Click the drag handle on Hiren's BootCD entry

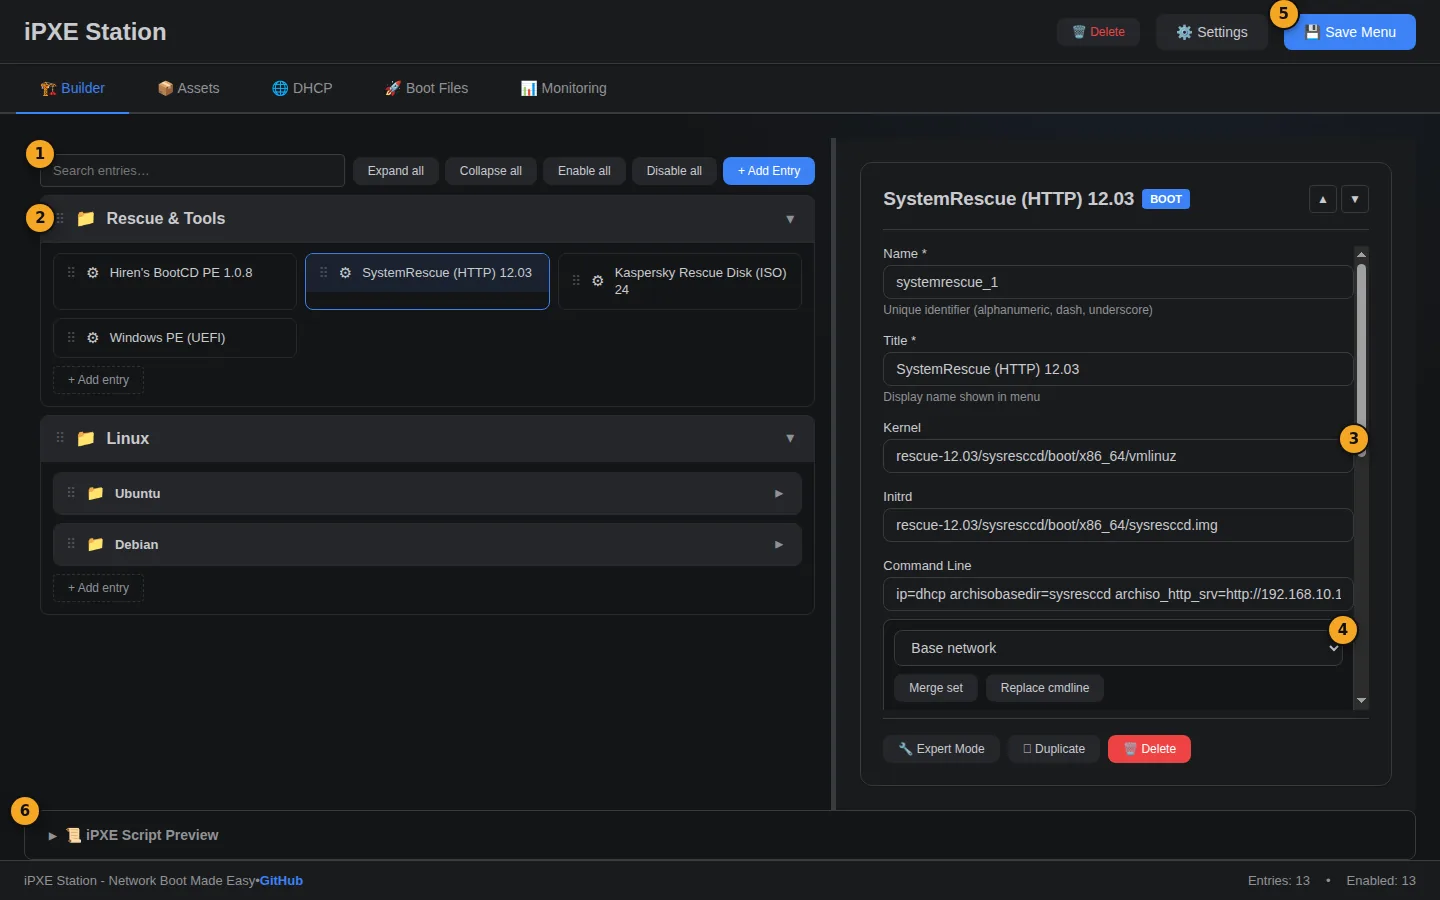[71, 273]
